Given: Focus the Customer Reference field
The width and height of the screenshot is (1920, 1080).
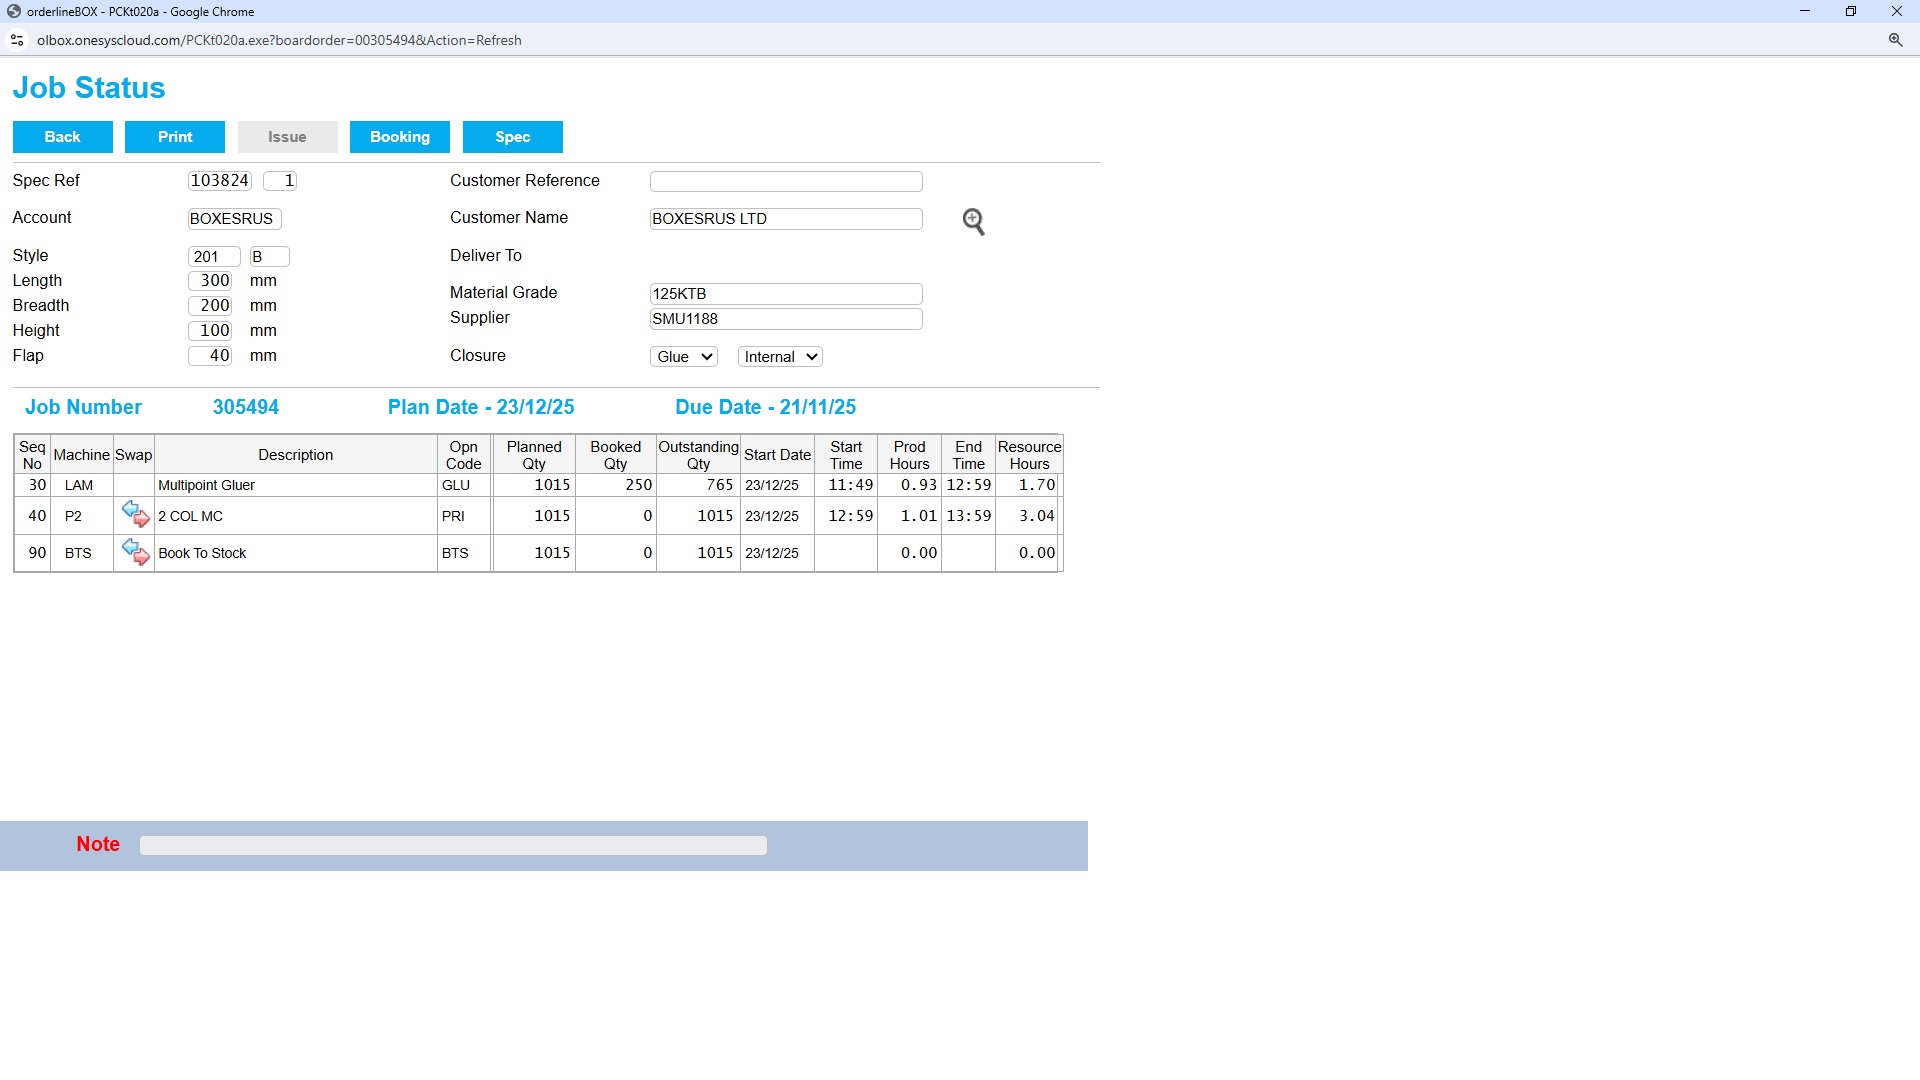Looking at the screenshot, I should point(785,181).
